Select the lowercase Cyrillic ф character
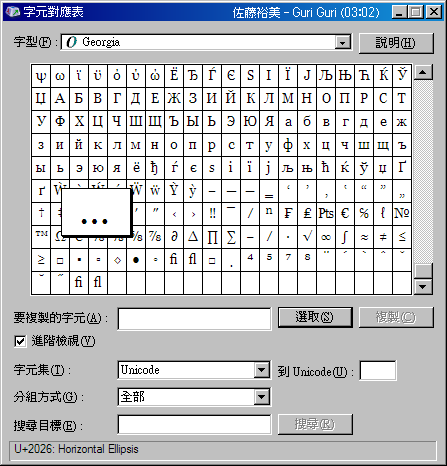 288,145
